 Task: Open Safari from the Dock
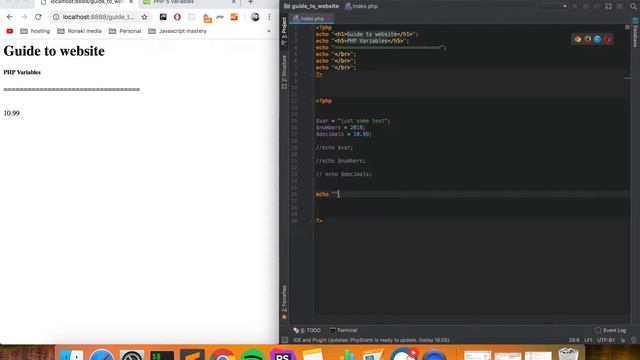point(102,354)
